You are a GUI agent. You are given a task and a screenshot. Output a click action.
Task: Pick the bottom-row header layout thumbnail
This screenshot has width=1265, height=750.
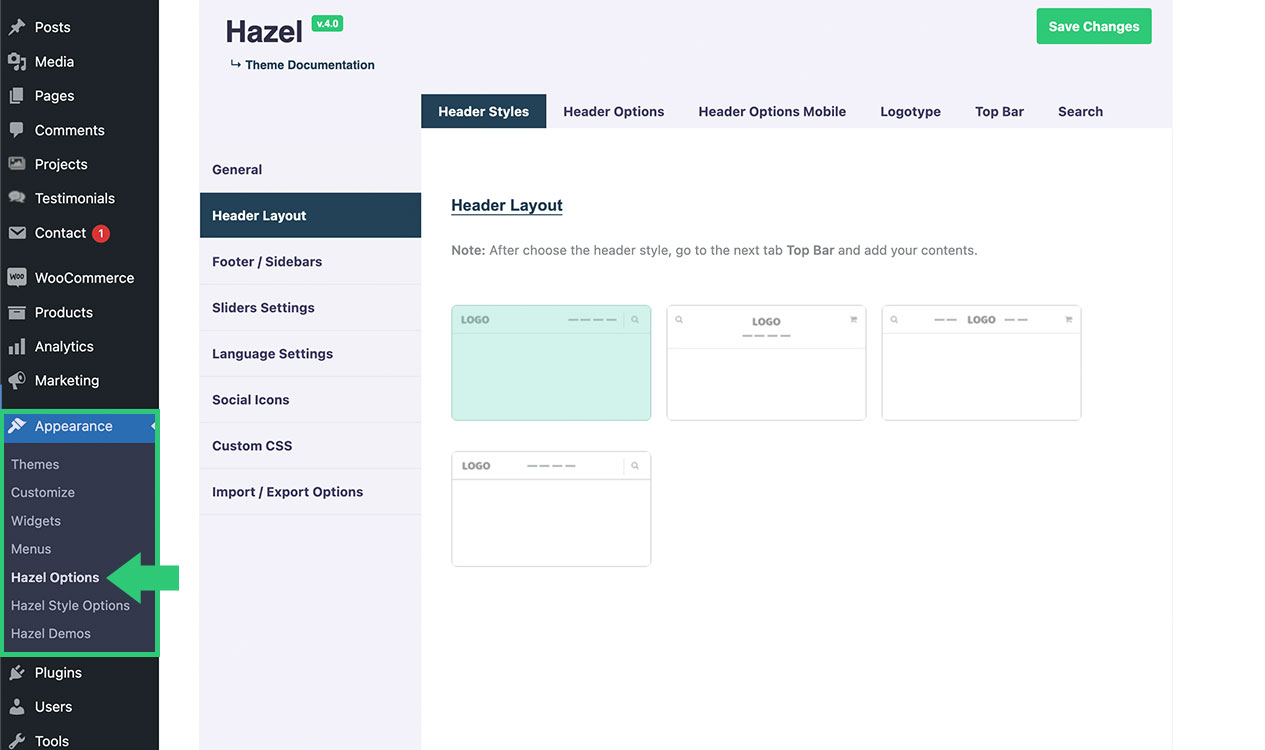tap(551, 509)
